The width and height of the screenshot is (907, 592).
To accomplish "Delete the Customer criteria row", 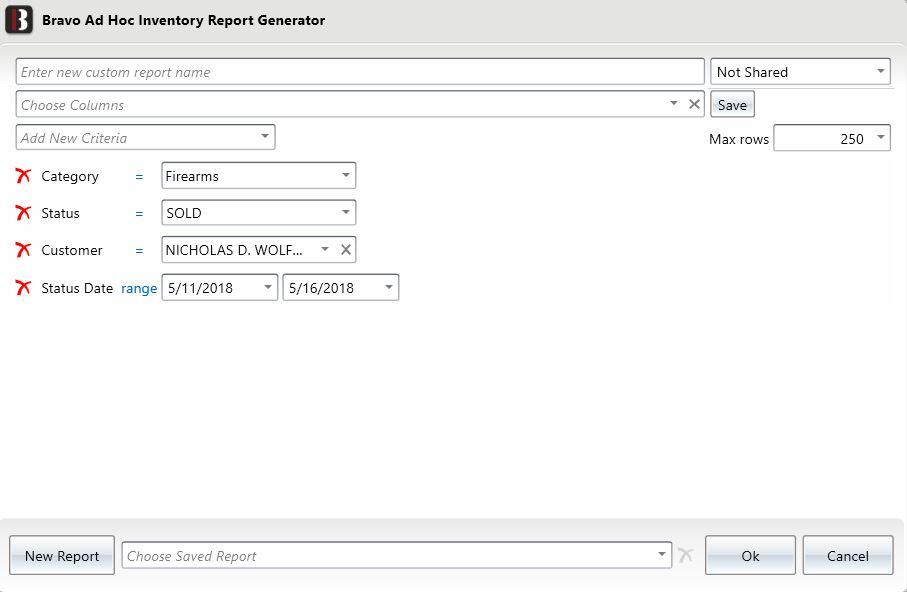I will pyautogui.click(x=23, y=250).
